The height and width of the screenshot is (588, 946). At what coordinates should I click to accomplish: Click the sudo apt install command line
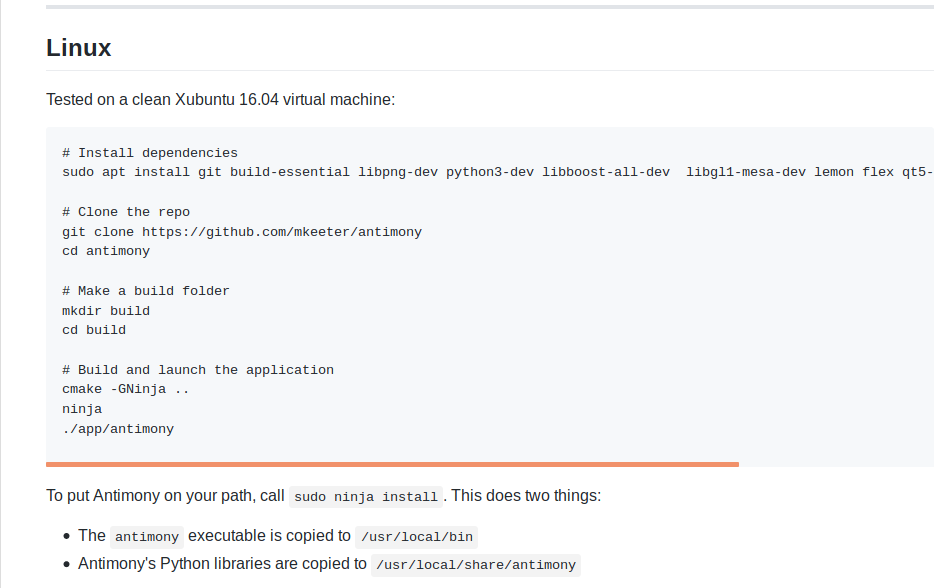498,172
